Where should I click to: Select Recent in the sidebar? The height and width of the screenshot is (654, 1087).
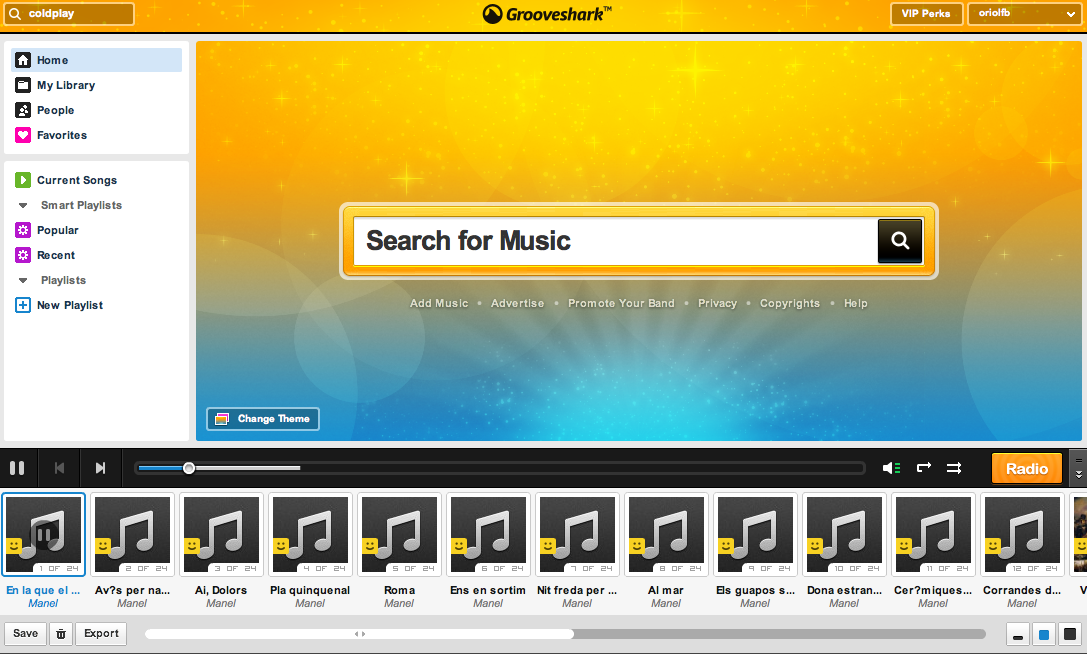pos(56,255)
